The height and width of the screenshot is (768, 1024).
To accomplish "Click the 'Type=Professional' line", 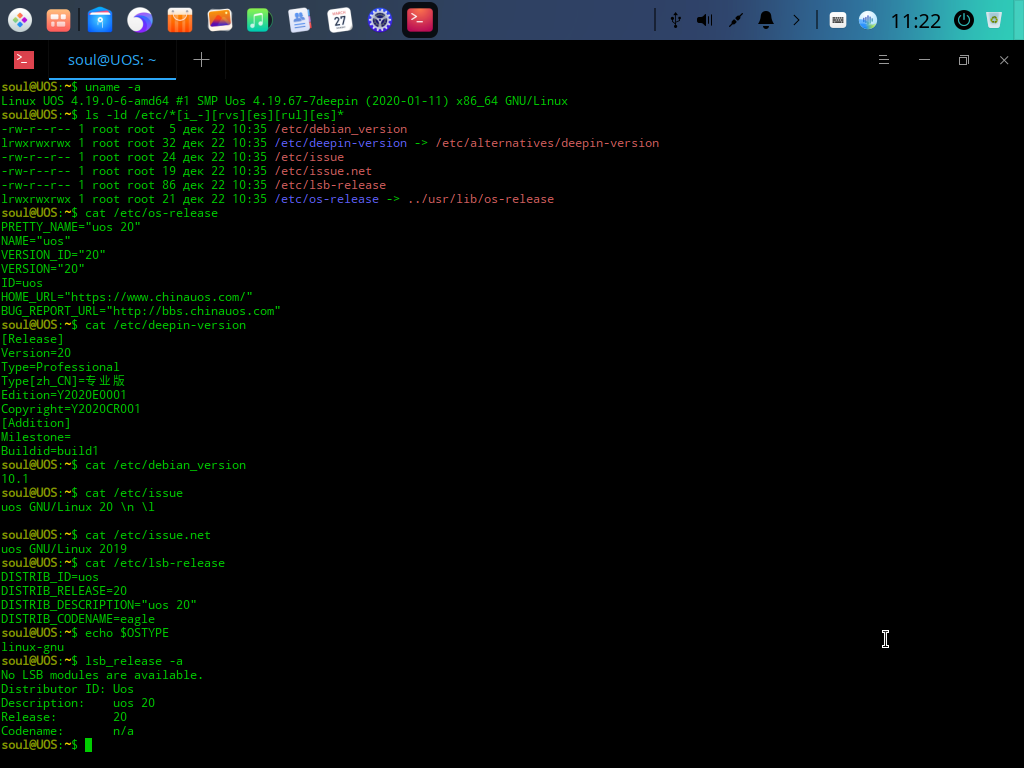I will coord(60,367).
